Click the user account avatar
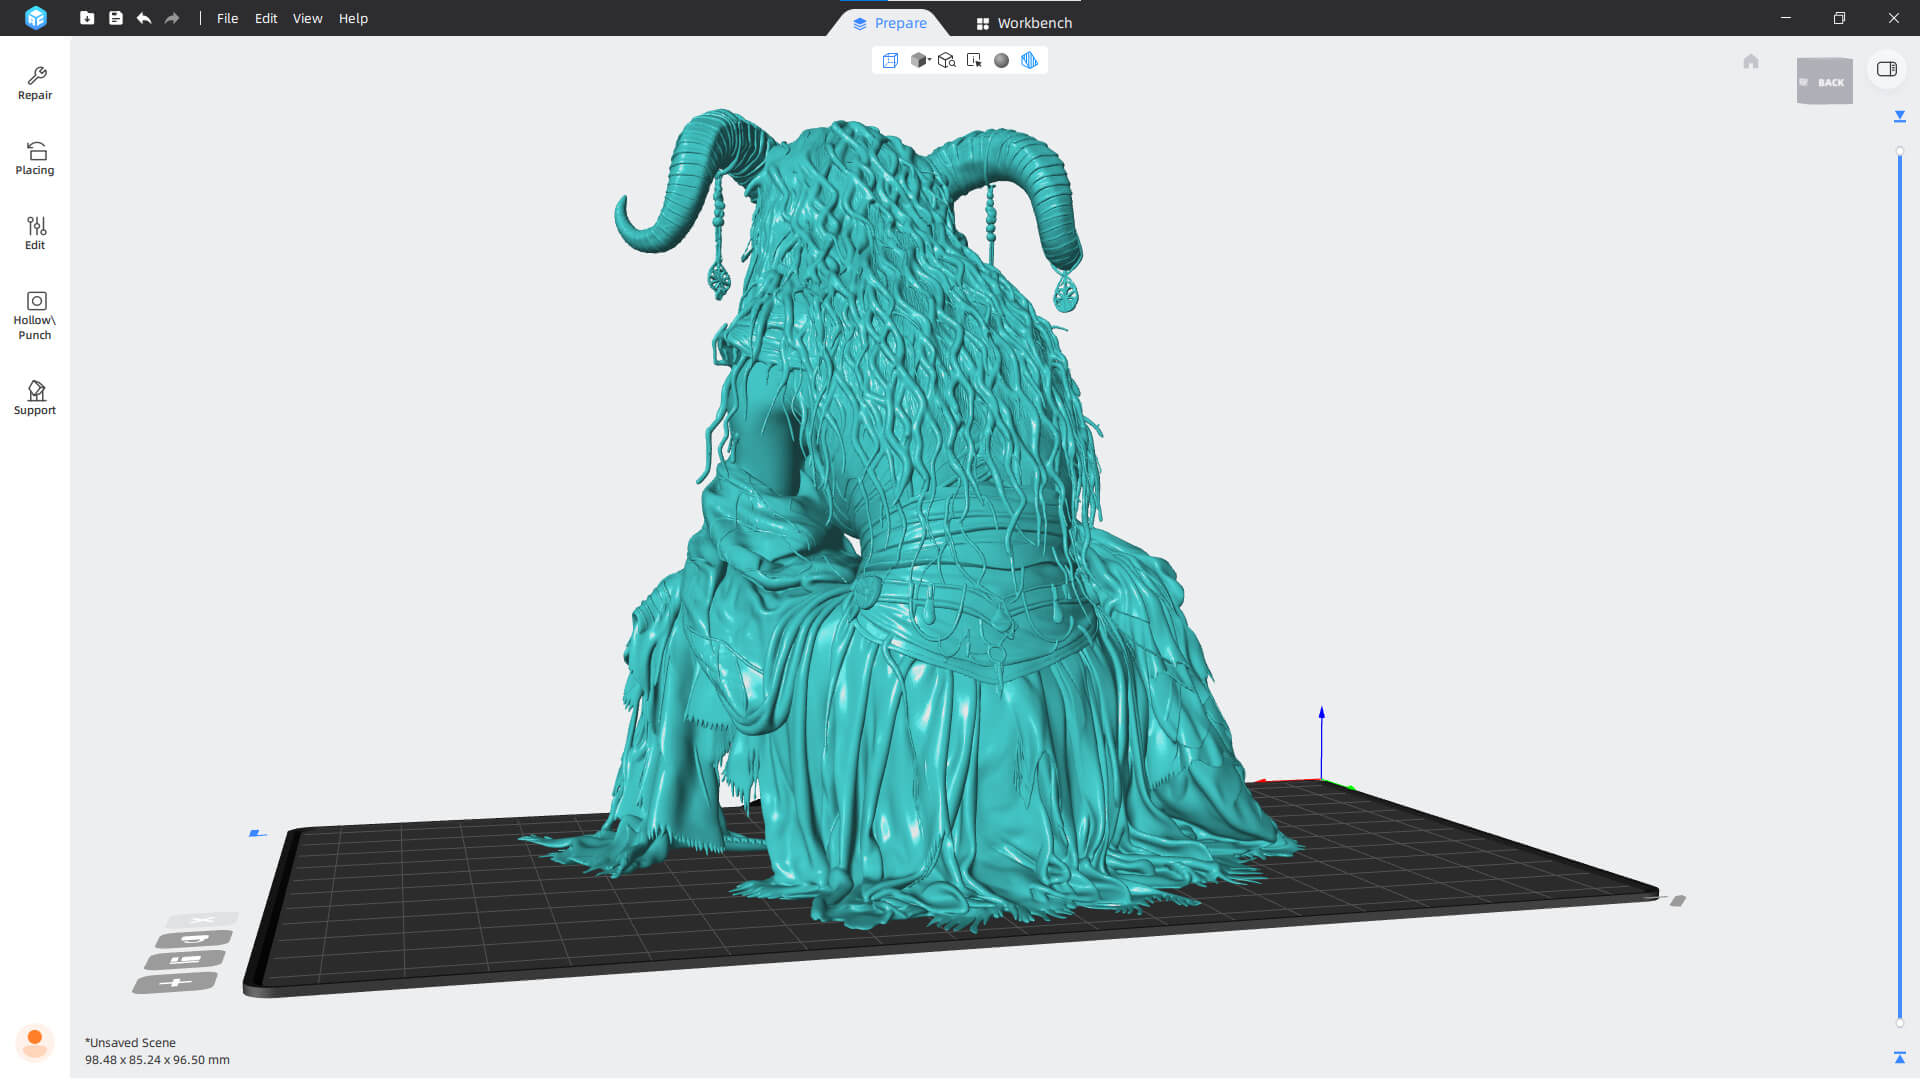Viewport: 1920px width, 1080px height. 35,1042
